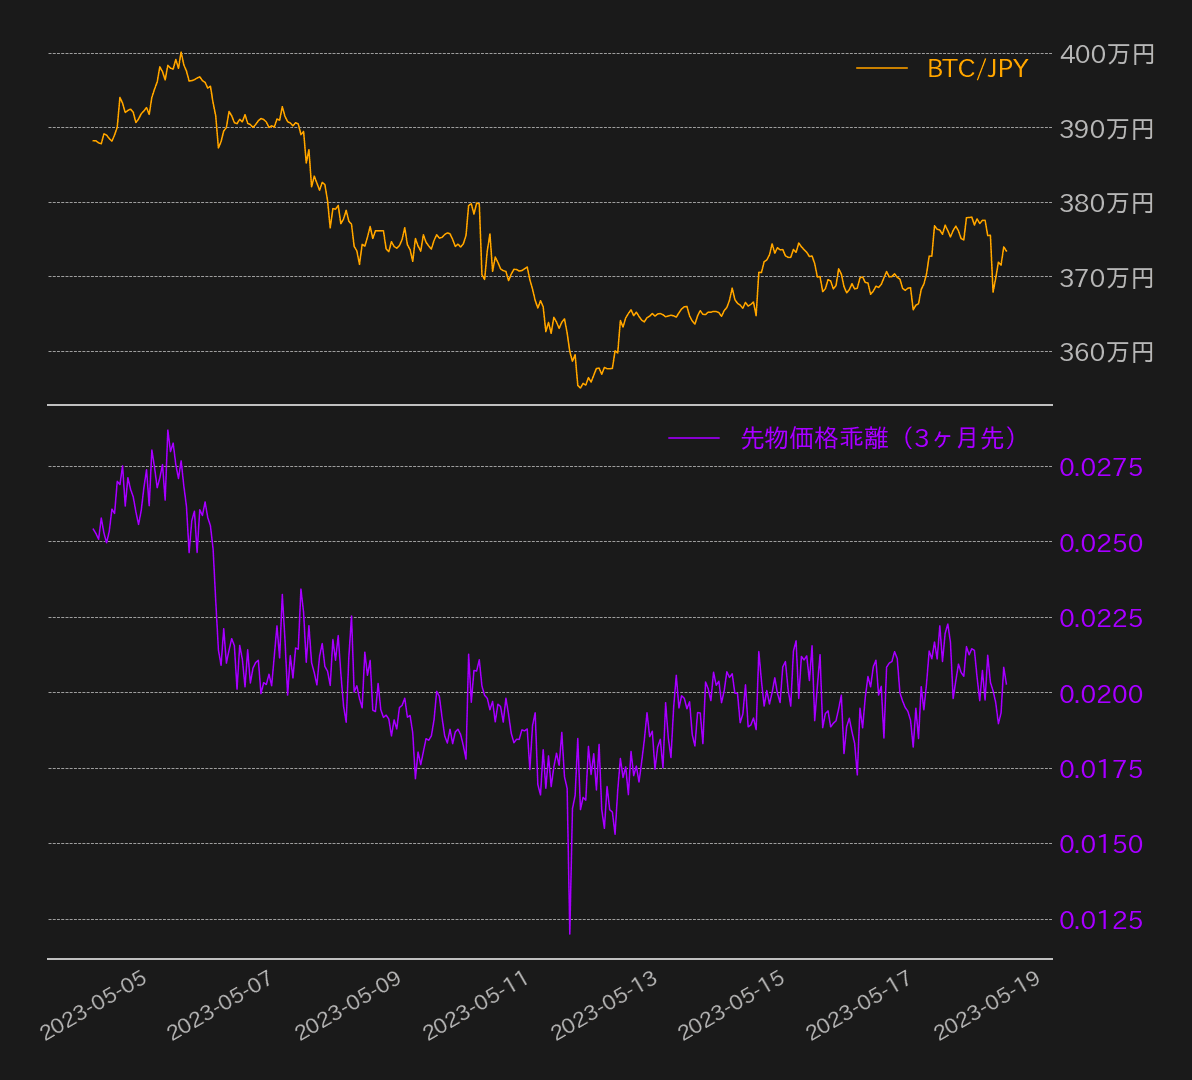
Task: Click the 0.0250 axis tick label
Action: coord(1101,543)
